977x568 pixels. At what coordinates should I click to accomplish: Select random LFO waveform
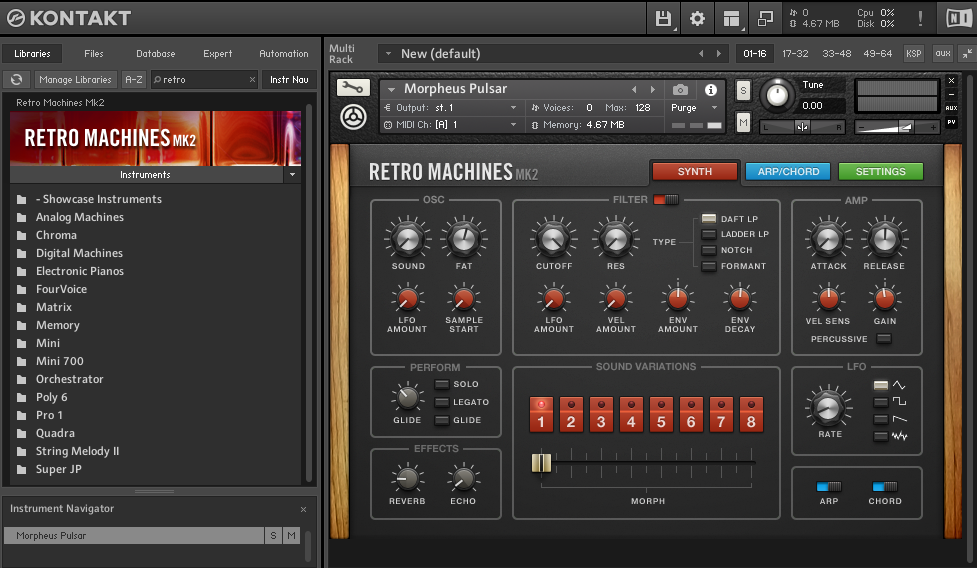880,437
